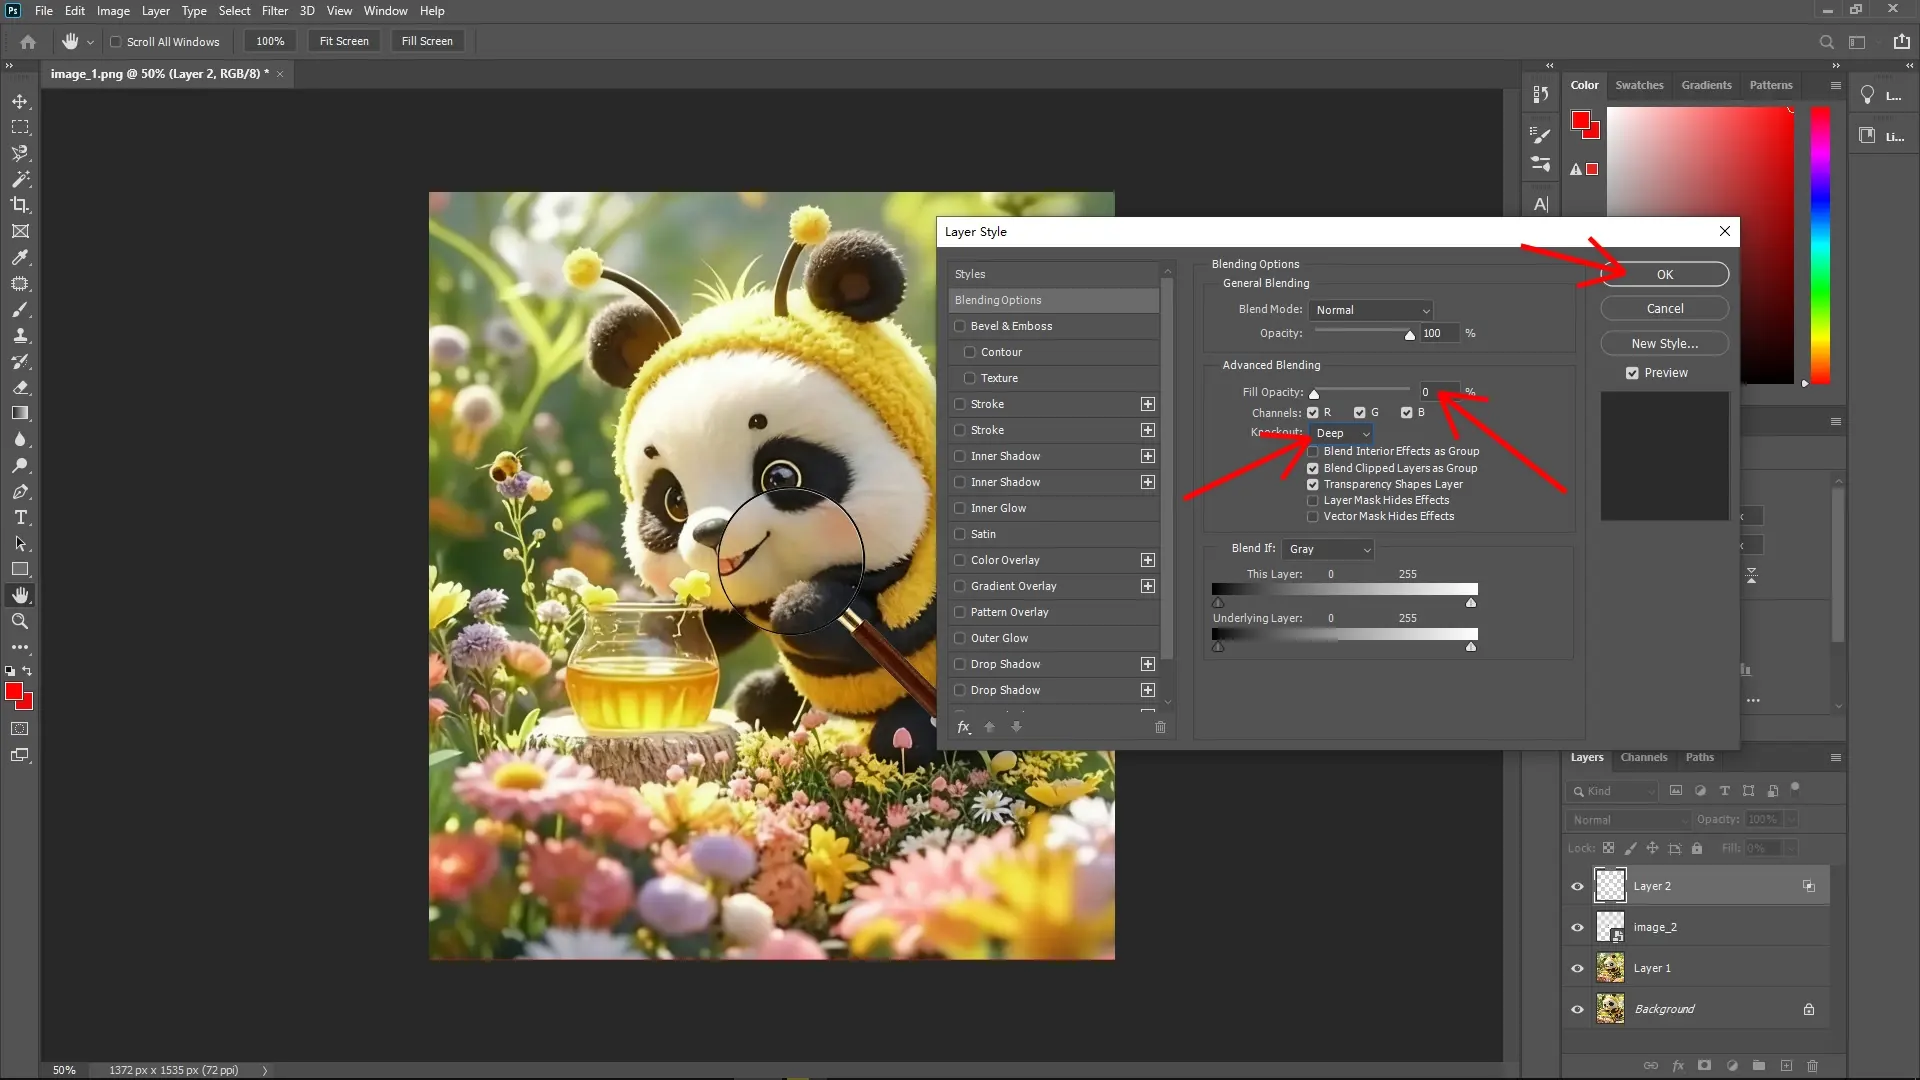
Task: Click the New Style button
Action: [x=1663, y=343]
